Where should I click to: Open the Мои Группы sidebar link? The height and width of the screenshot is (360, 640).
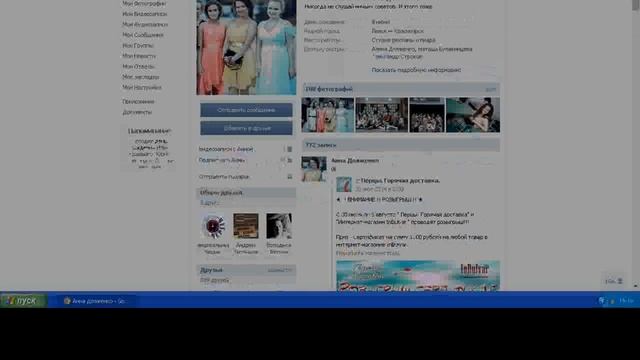pyautogui.click(x=138, y=46)
